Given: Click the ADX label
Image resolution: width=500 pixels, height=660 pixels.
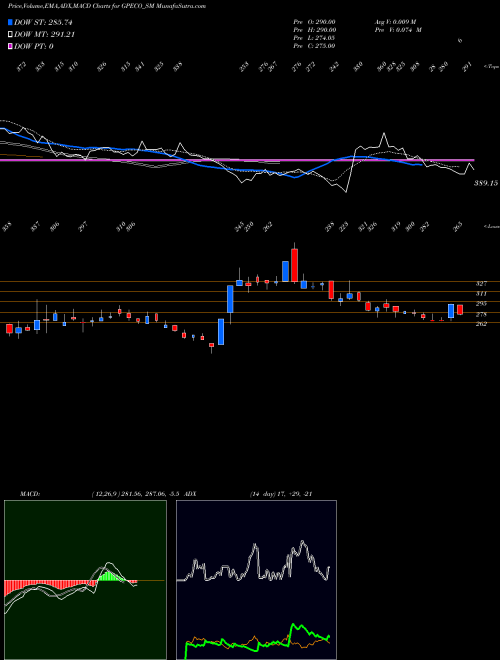Looking at the screenshot, I should 190,494.
